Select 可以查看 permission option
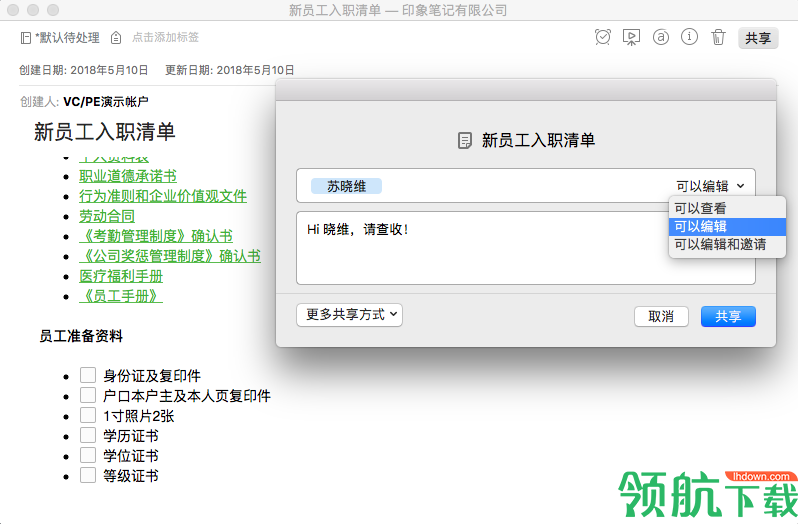 (727, 208)
